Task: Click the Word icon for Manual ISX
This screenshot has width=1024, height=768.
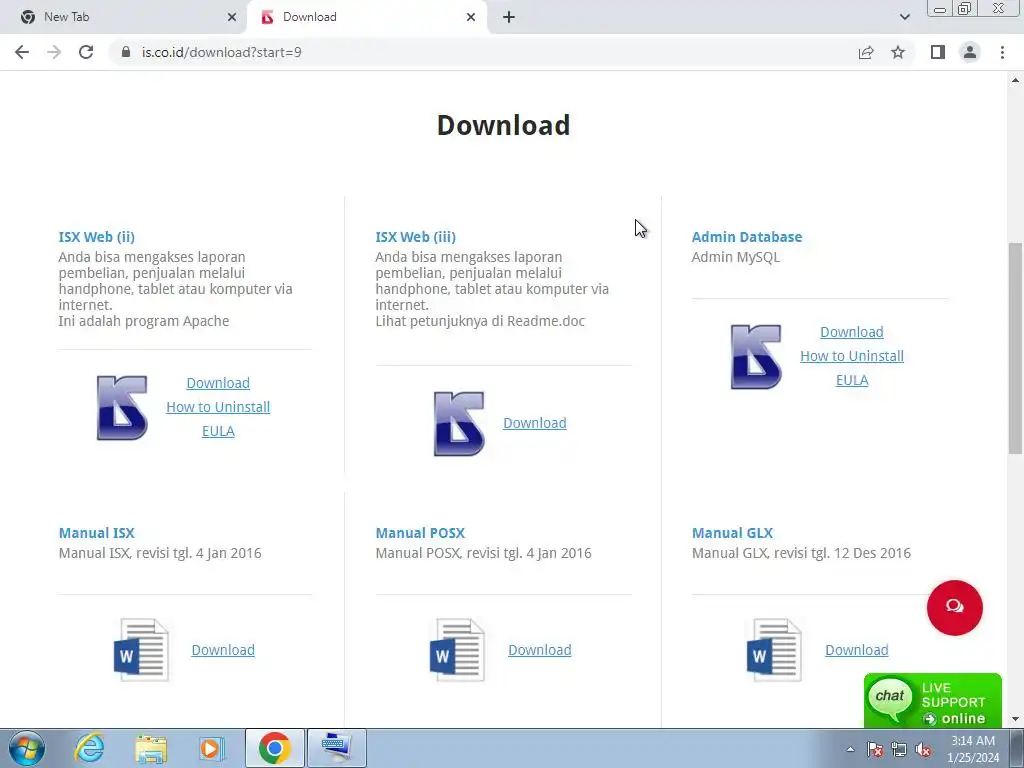Action: (x=140, y=650)
